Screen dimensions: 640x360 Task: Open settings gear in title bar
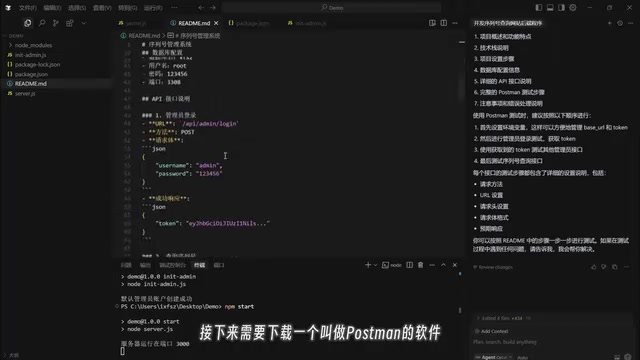(573, 8)
